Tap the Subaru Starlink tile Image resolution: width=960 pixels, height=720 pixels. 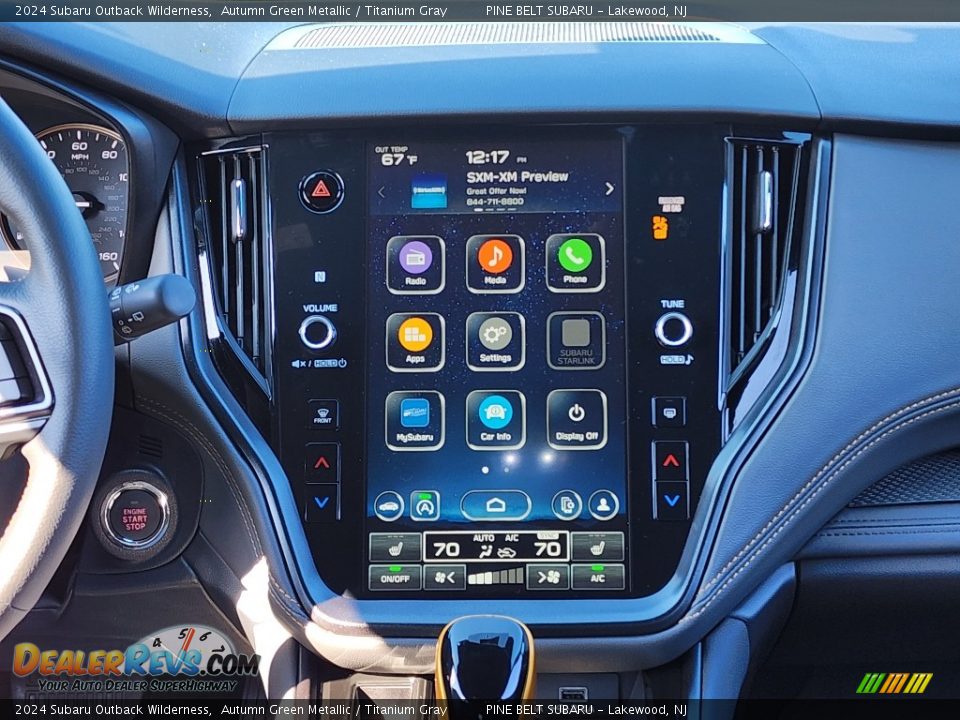click(x=576, y=341)
